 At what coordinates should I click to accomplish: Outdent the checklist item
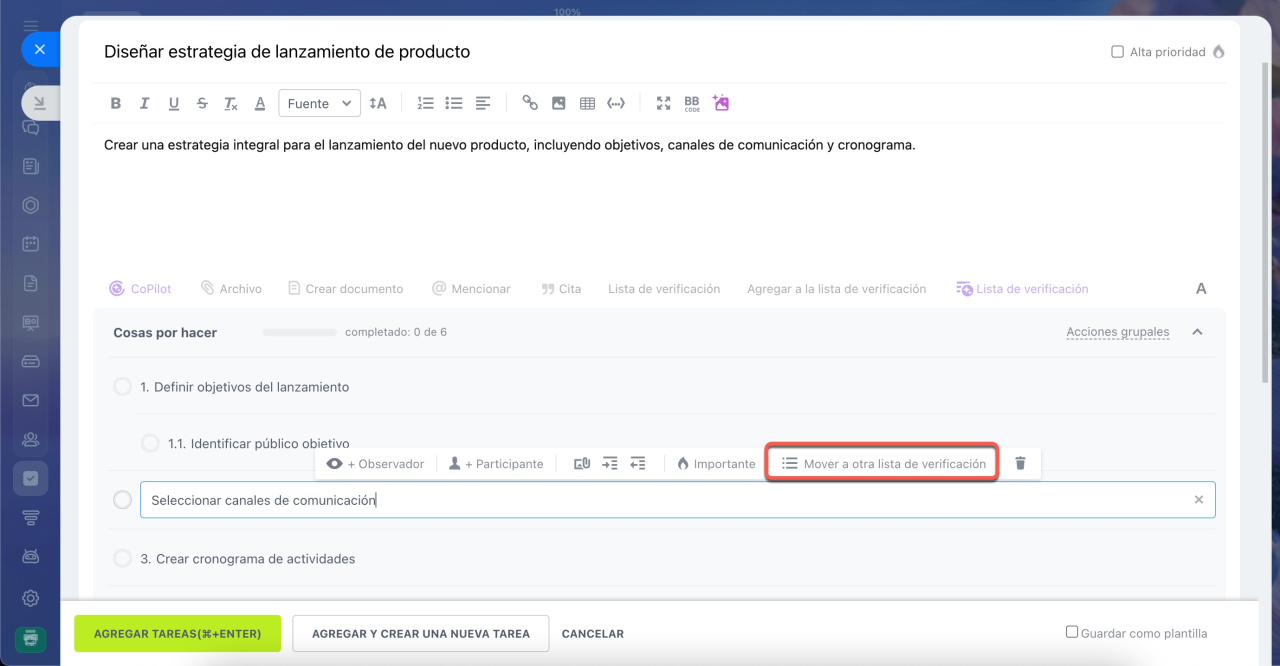coord(638,464)
